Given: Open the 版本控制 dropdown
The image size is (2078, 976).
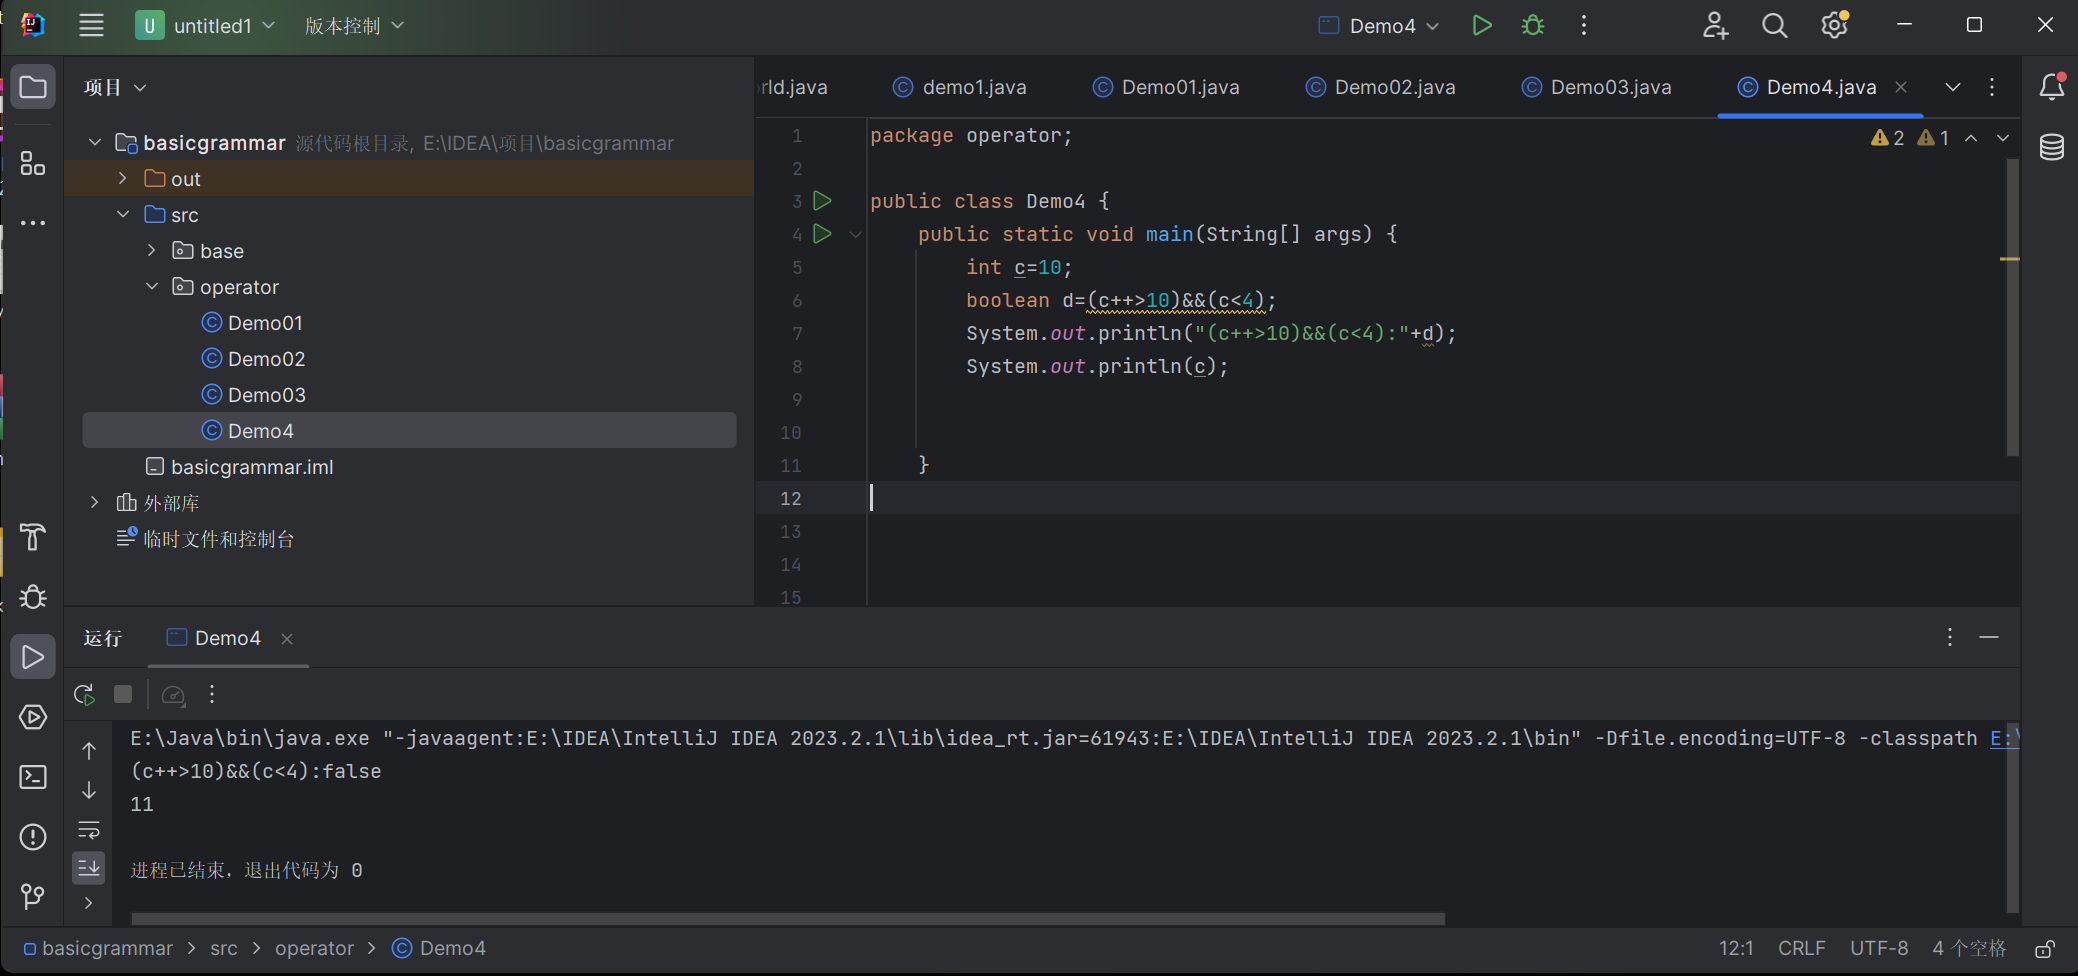Looking at the screenshot, I should click(x=354, y=26).
